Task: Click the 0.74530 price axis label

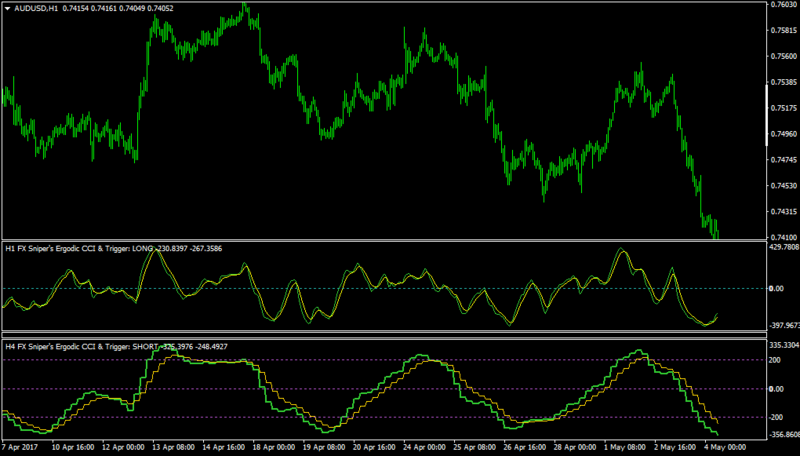Action: [783, 186]
